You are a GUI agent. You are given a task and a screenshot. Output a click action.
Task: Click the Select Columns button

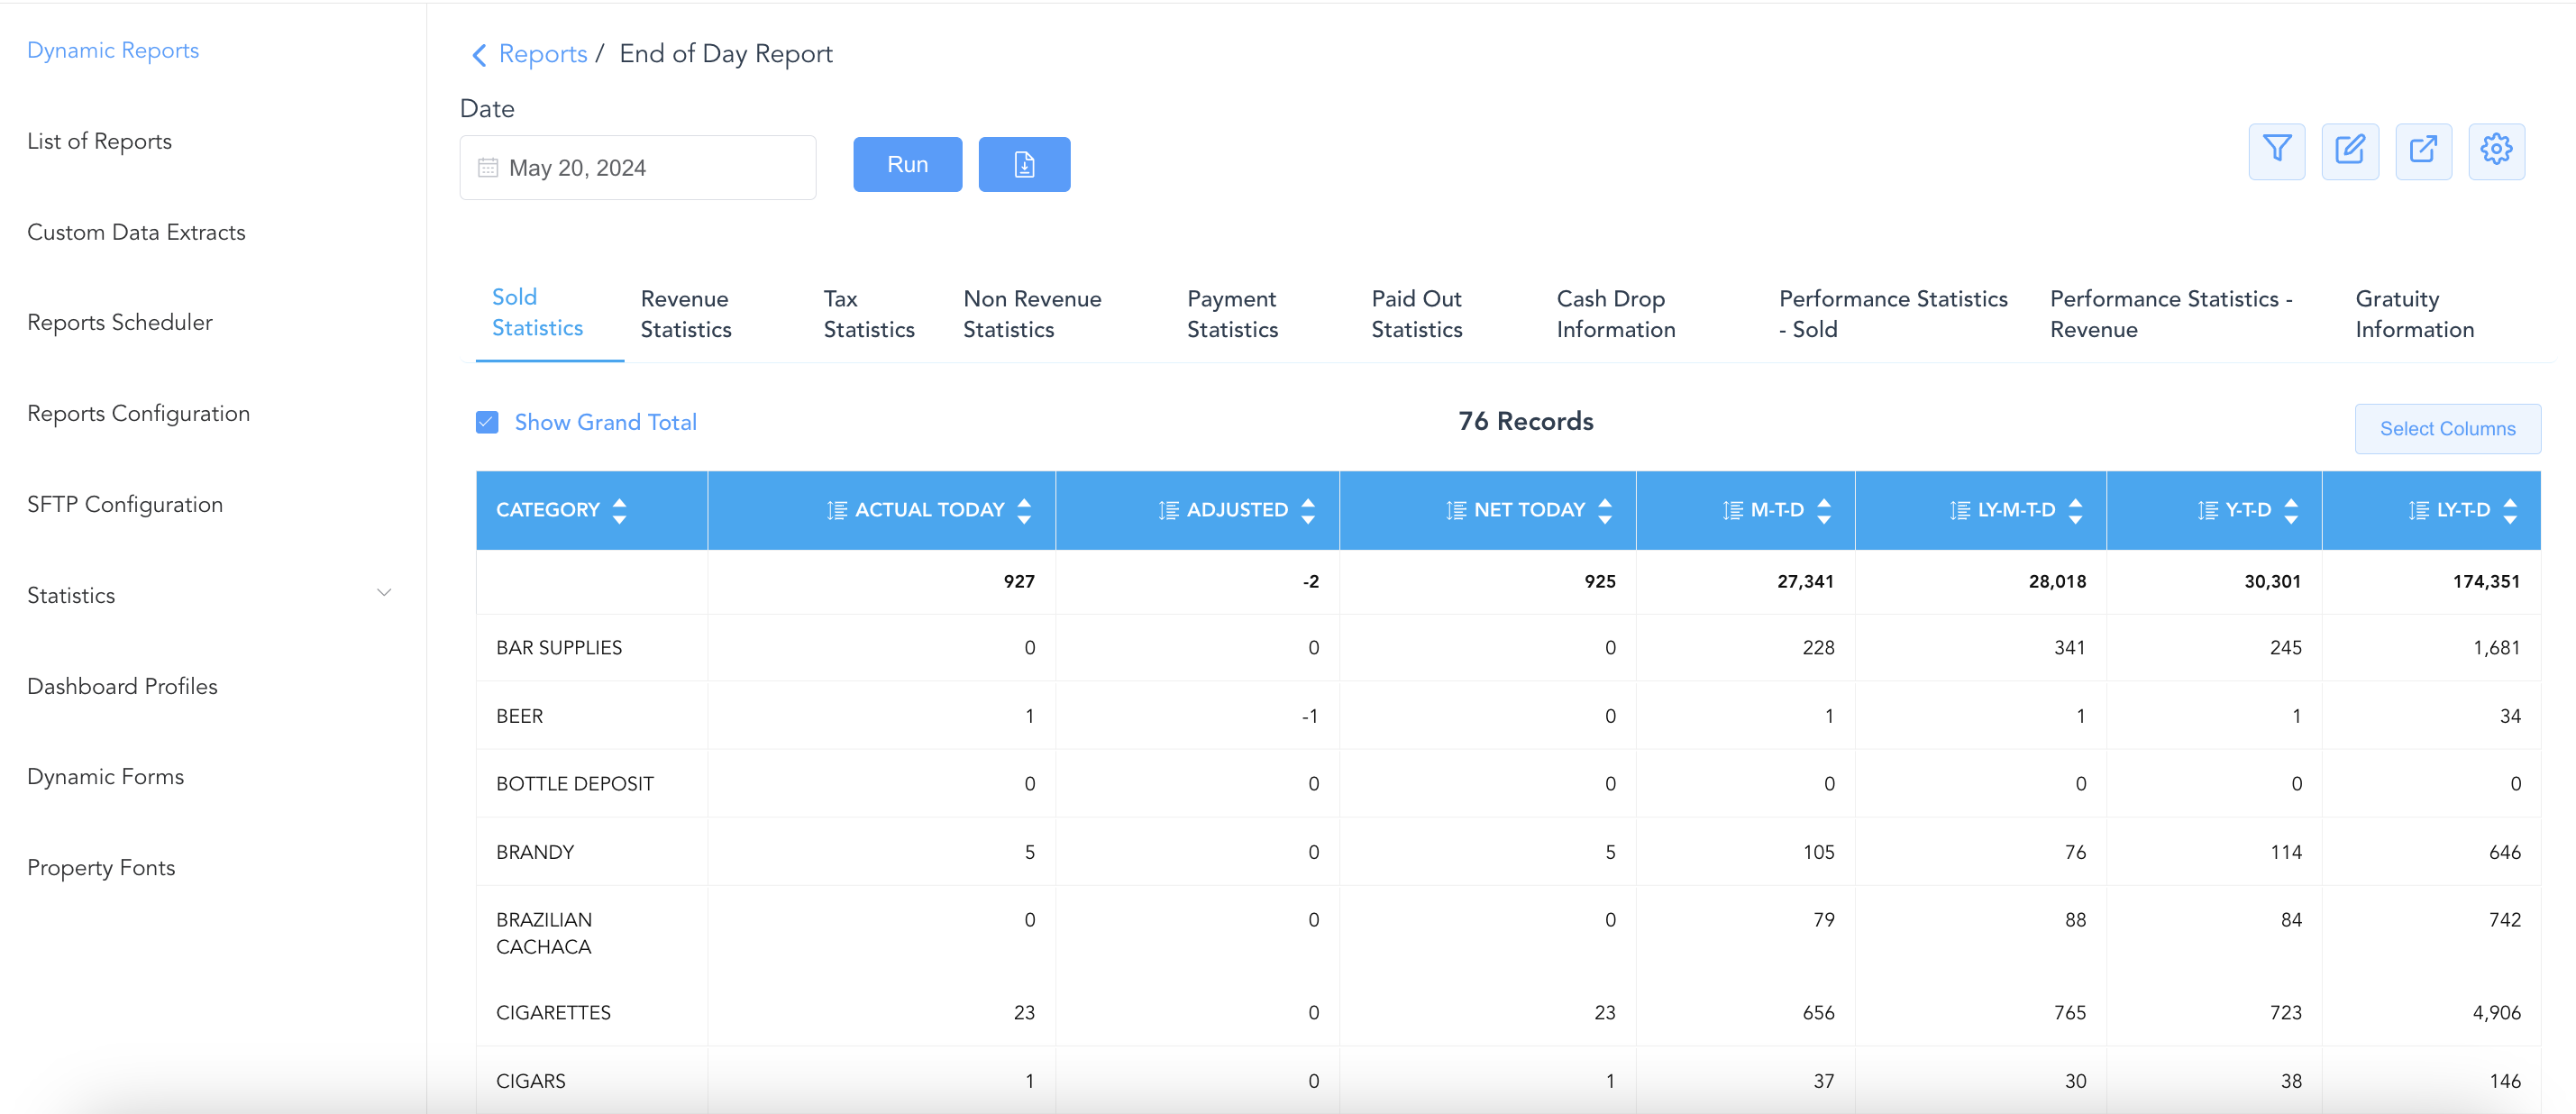2446,429
